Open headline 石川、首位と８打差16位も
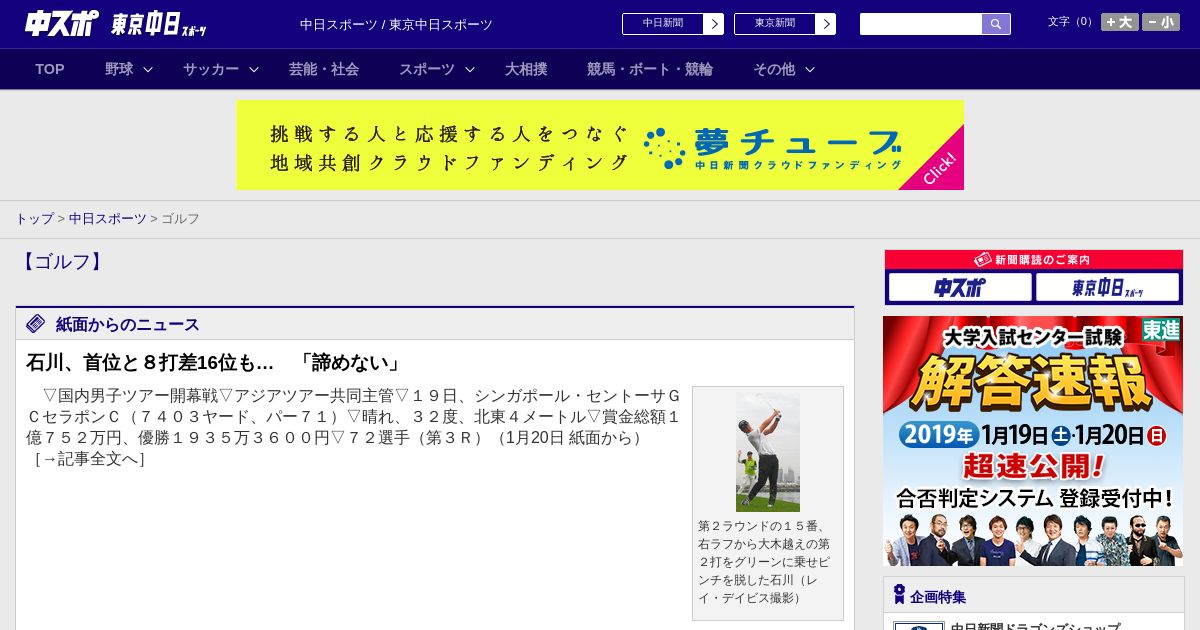This screenshot has height=630, width=1200. coord(214,363)
